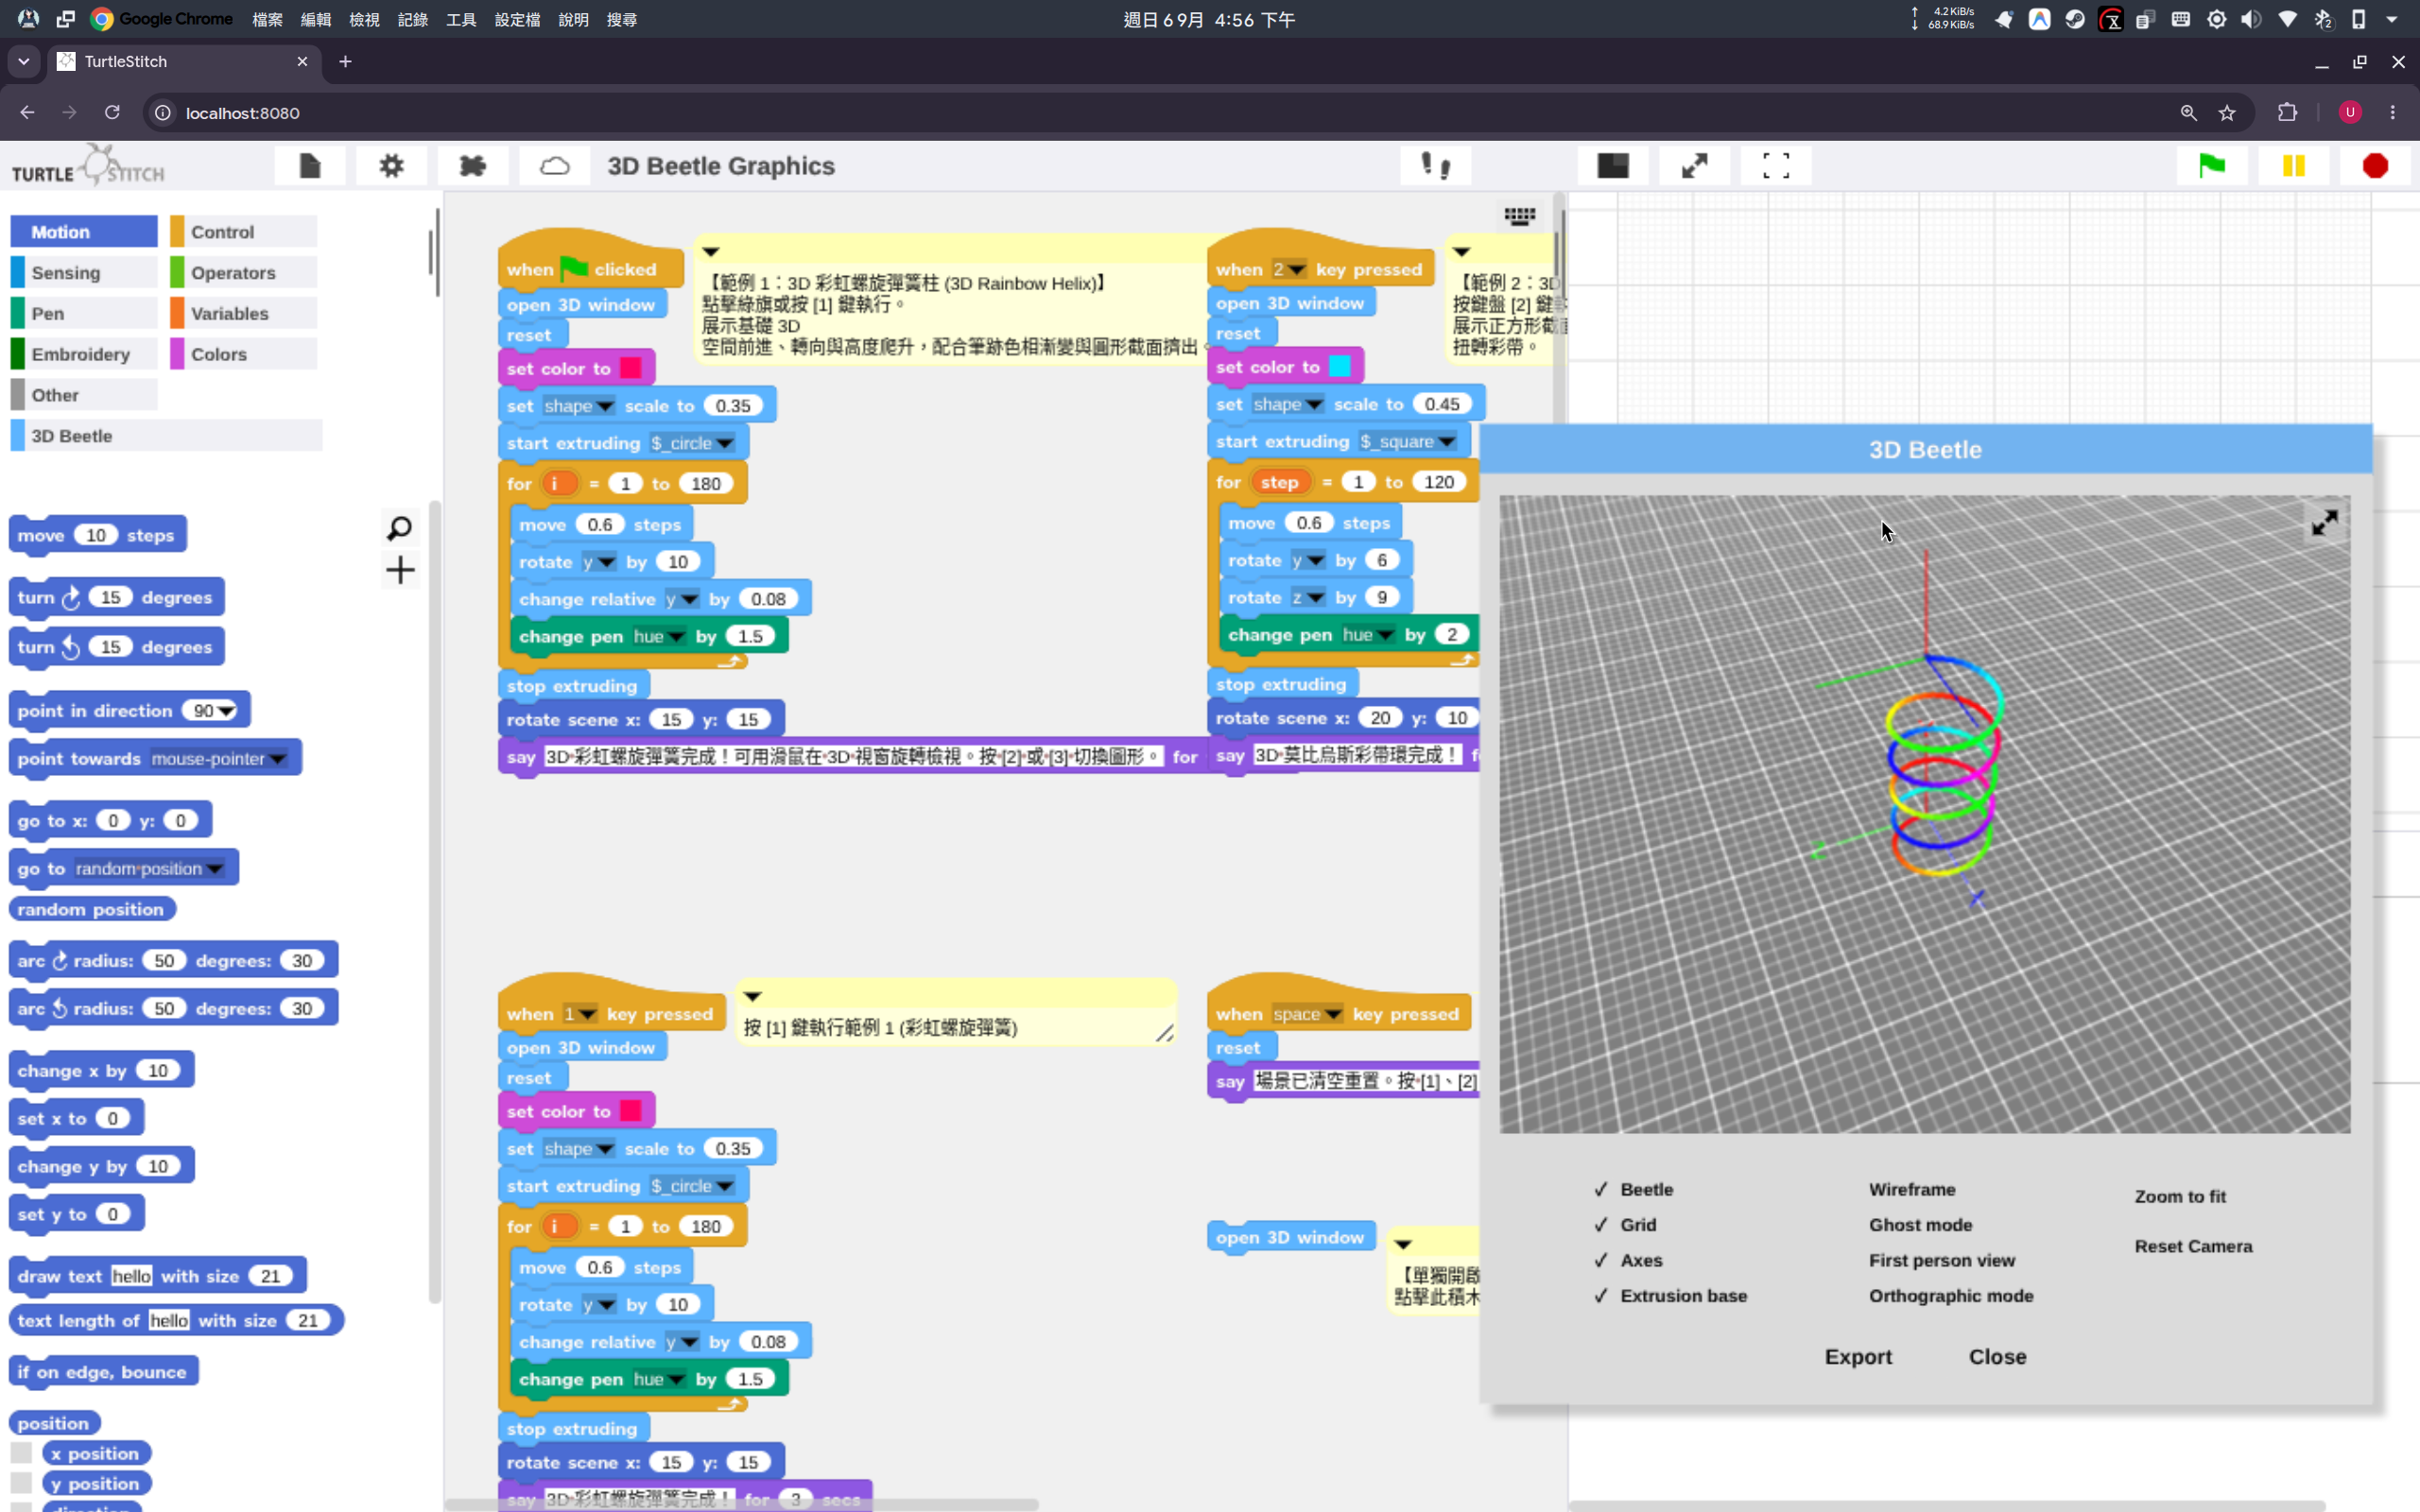
Task: Select the Motion category
Action: pos(84,232)
